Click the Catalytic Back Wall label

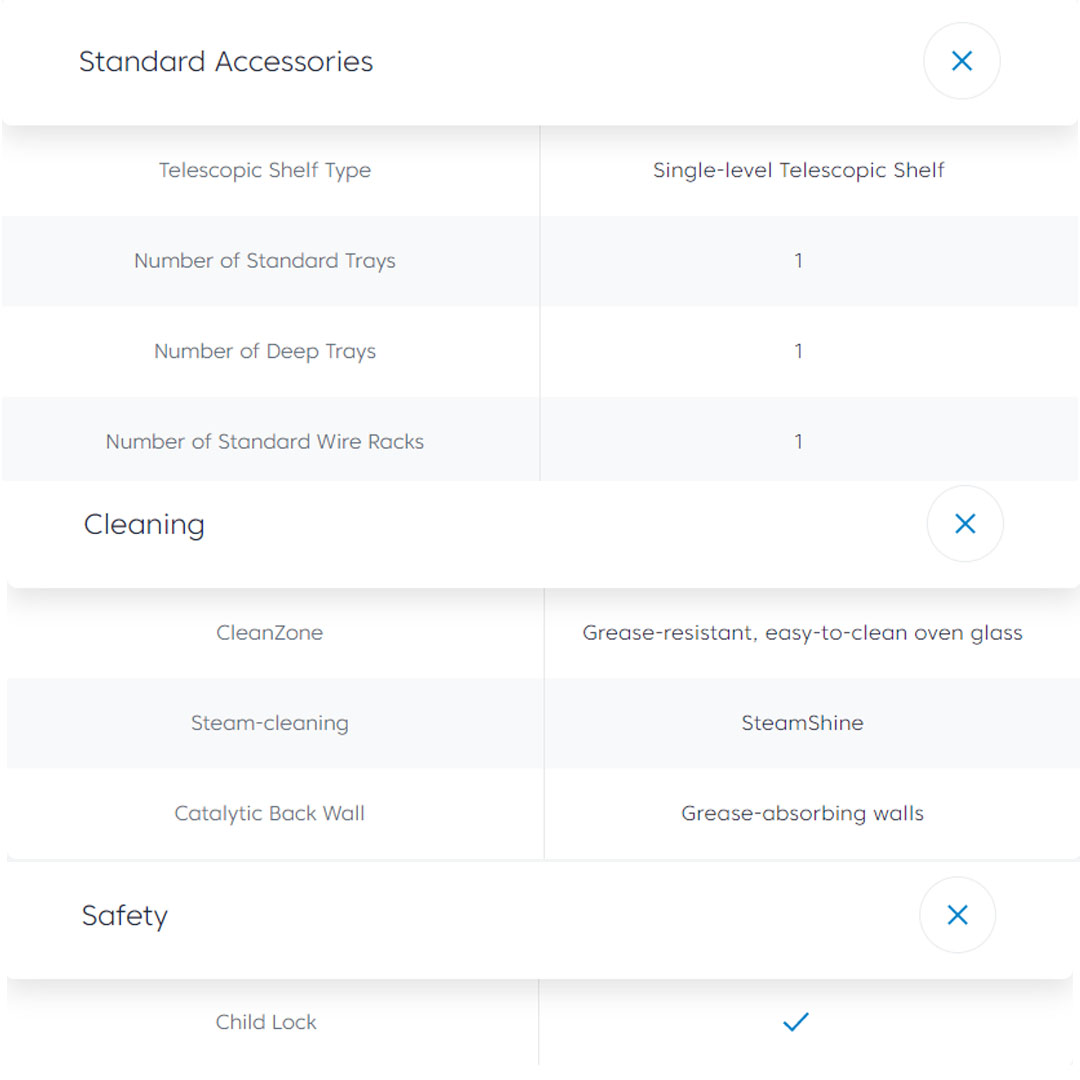[270, 813]
